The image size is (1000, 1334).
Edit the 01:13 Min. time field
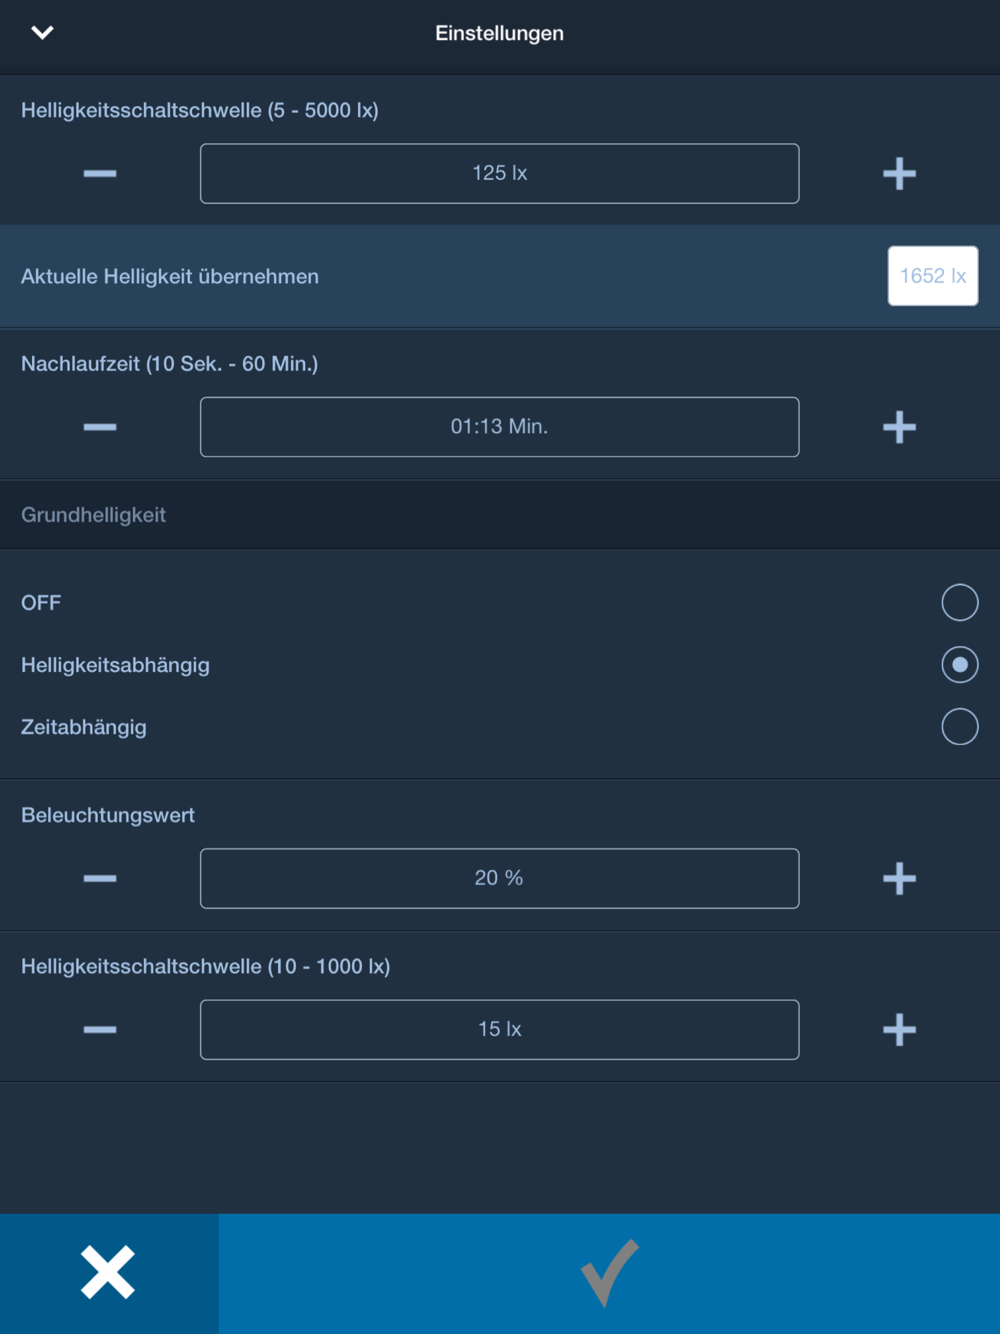499,427
